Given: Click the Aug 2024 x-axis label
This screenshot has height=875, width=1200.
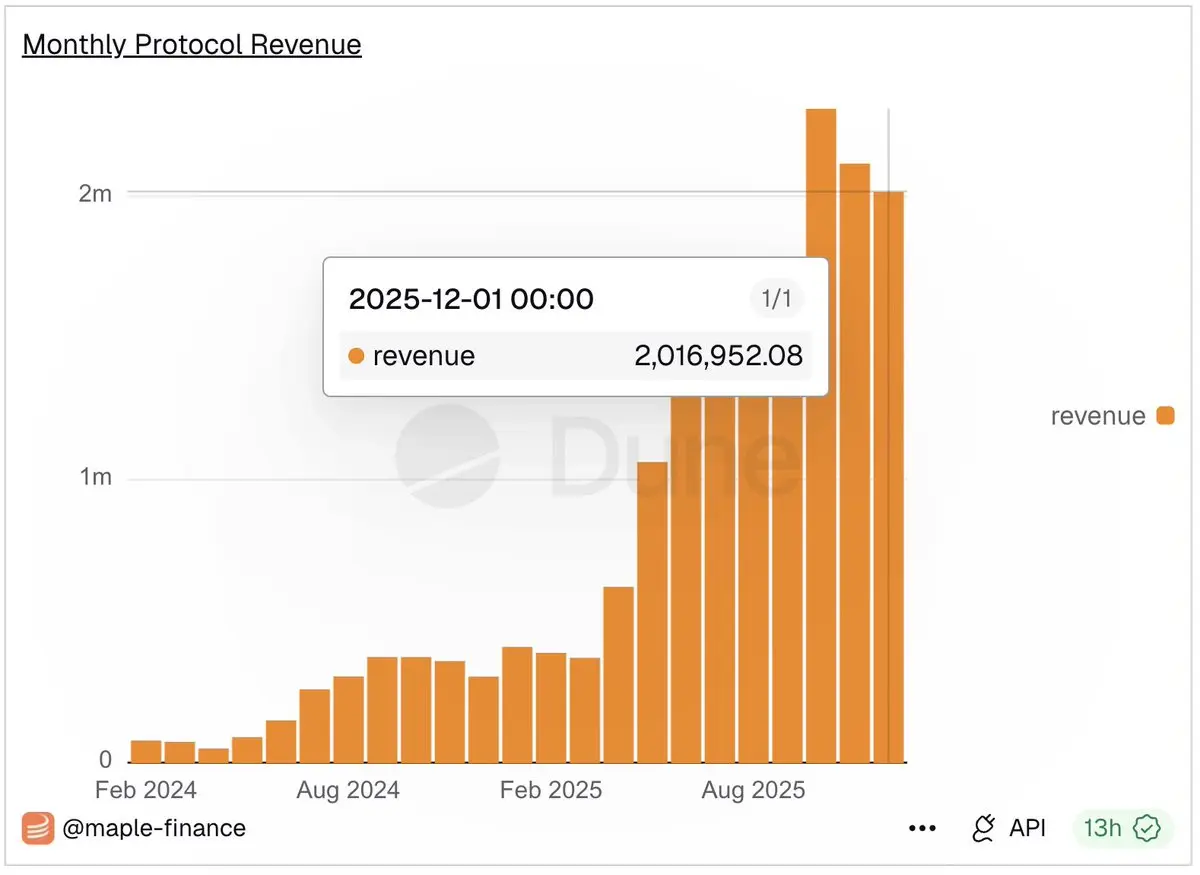Looking at the screenshot, I should (x=348, y=790).
